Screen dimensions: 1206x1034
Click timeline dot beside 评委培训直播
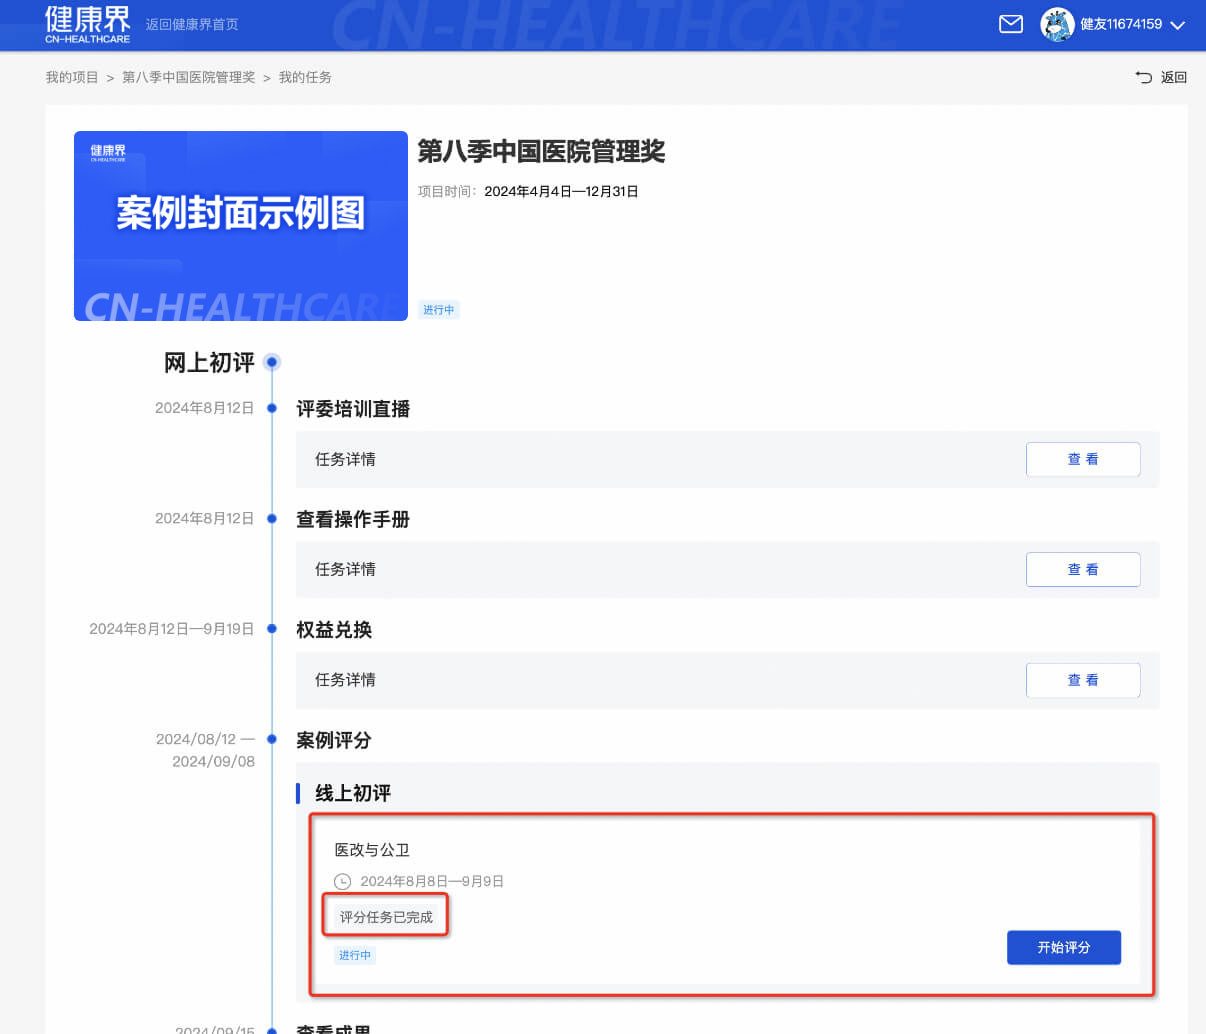point(272,408)
